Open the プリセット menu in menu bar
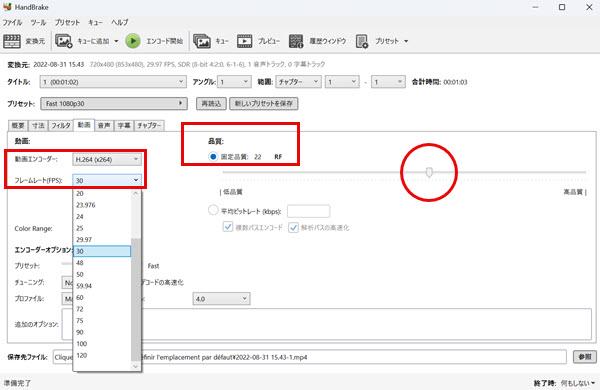The image size is (600, 390). [x=67, y=22]
